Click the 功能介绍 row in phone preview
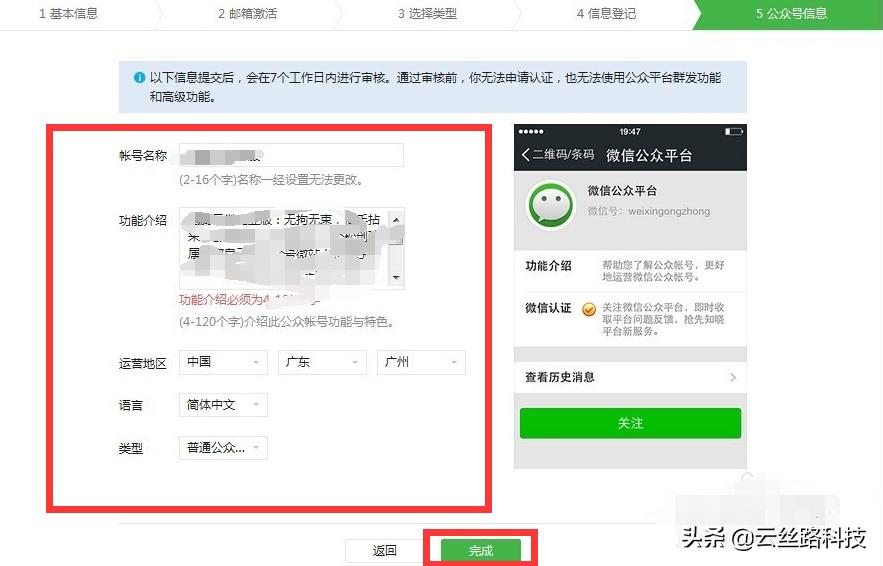Viewport: 883px width, 566px height. 630,271
